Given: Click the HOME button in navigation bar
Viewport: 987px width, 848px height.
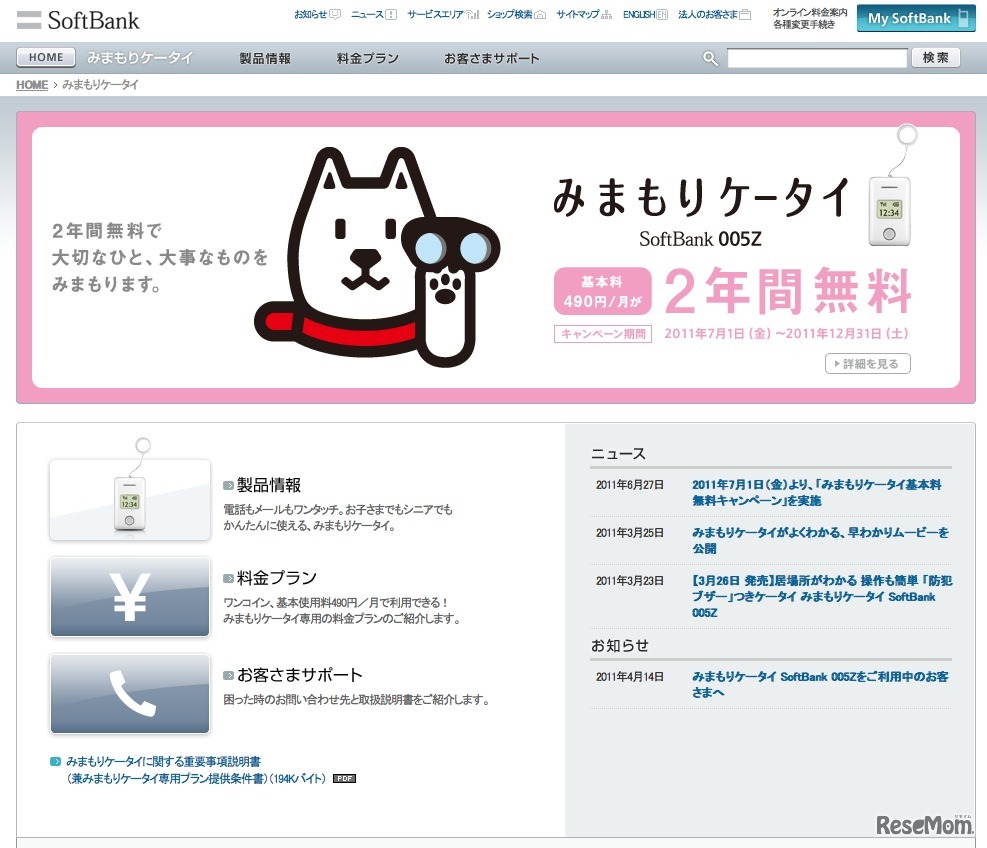Looking at the screenshot, I should click(46, 57).
